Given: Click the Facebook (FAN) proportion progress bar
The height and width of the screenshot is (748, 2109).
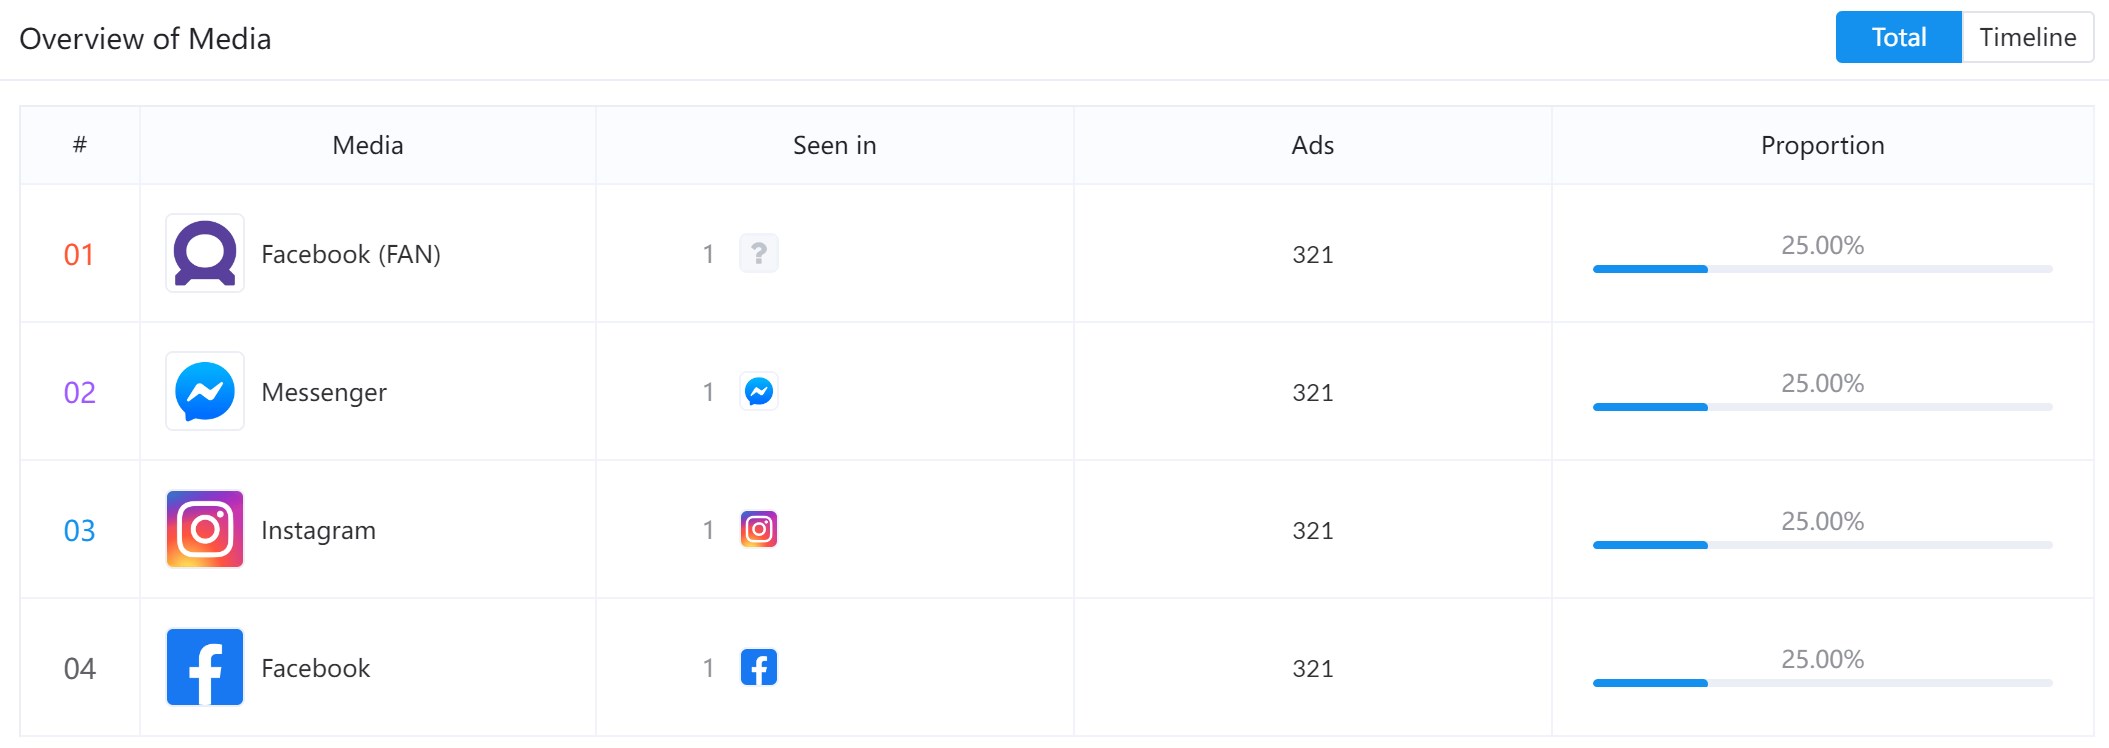Looking at the screenshot, I should coord(1822,269).
